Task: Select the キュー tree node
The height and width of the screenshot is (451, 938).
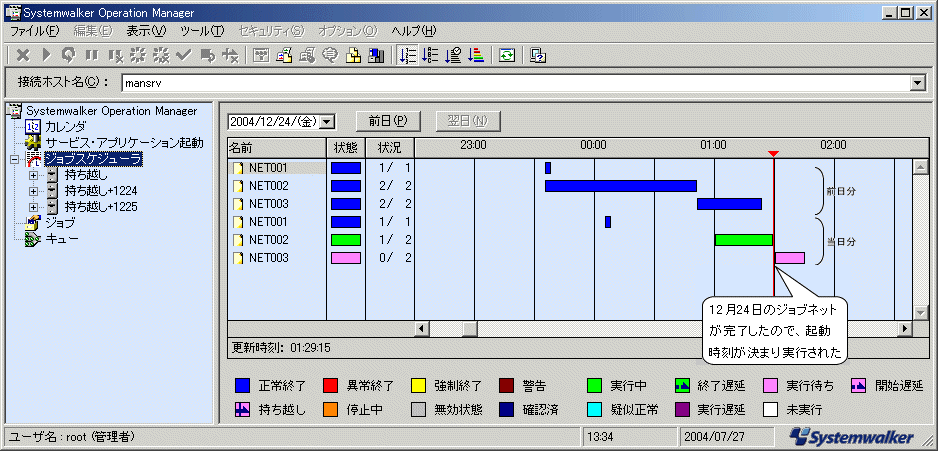Action: pos(62,239)
